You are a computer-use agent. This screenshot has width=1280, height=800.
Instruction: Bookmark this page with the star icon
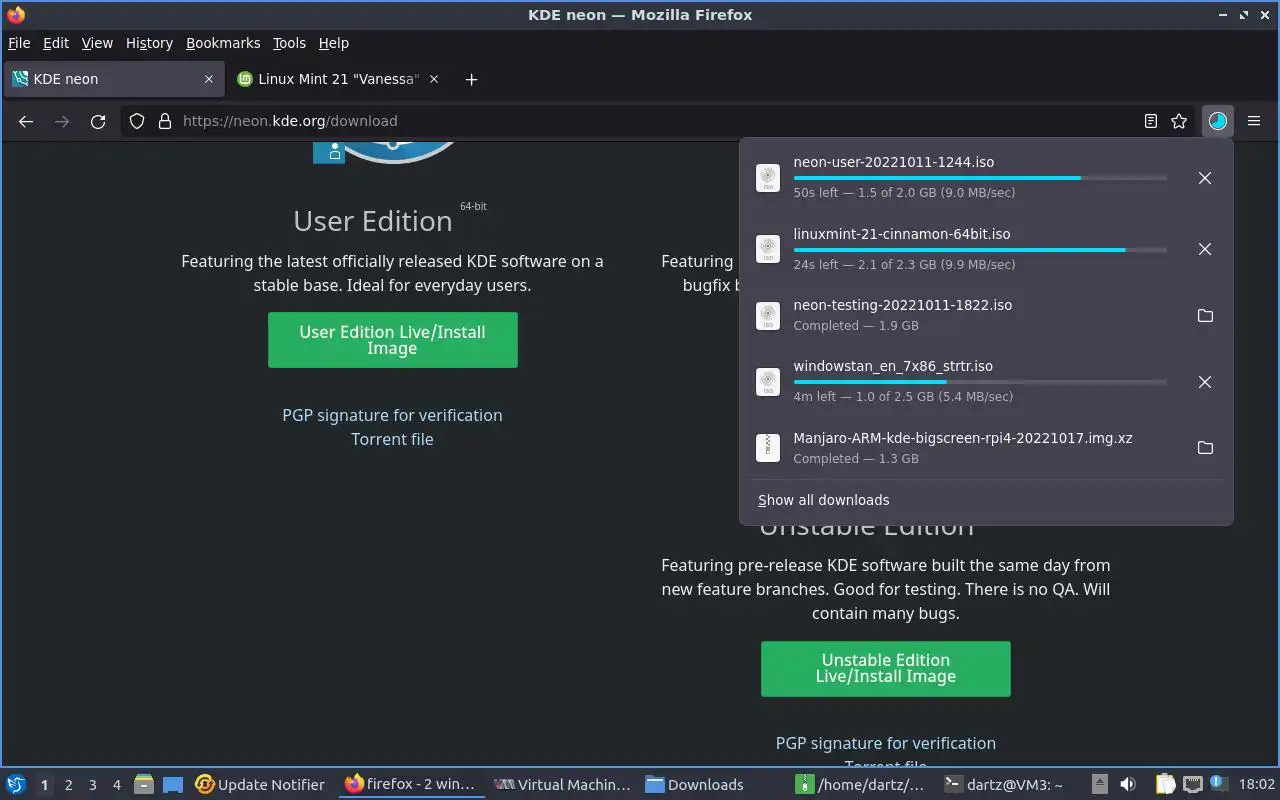tap(1179, 121)
